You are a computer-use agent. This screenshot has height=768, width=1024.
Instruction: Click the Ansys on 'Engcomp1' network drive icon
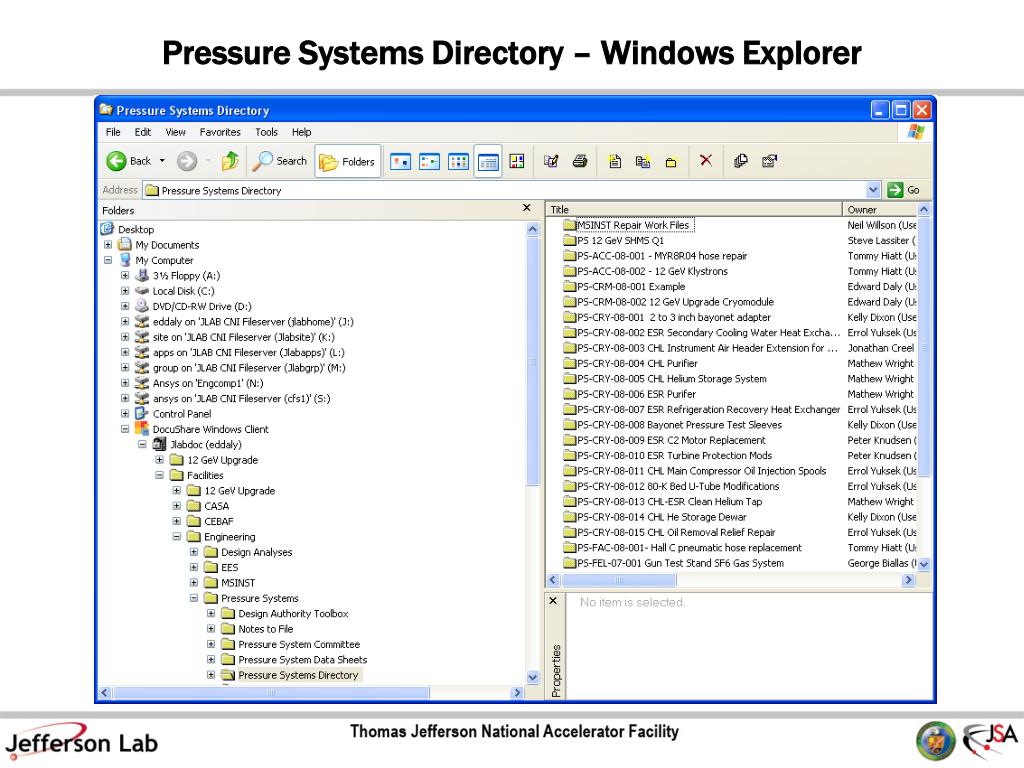click(x=142, y=383)
